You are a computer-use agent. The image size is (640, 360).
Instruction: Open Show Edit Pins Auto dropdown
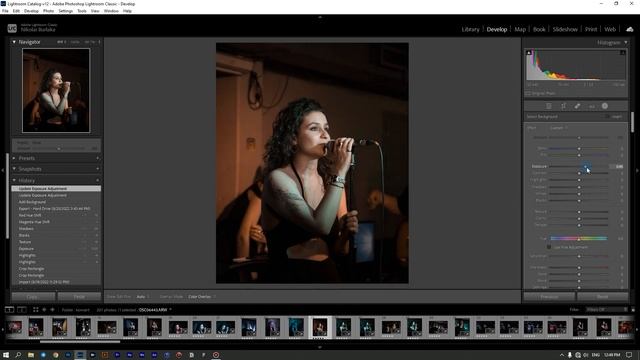click(142, 297)
